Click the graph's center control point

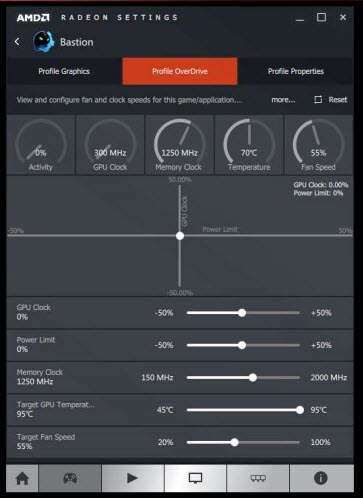tap(180, 236)
